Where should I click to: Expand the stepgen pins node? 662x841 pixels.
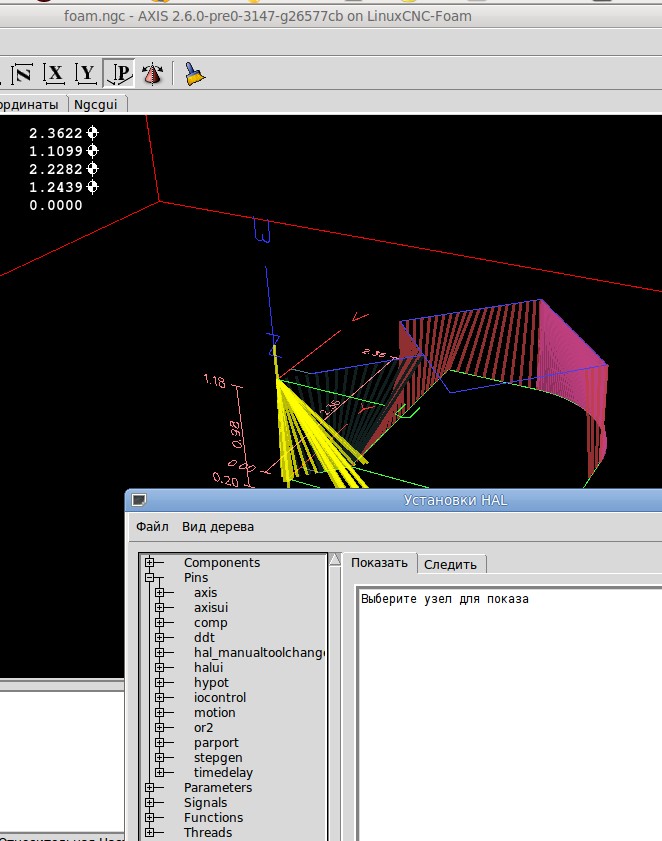(160, 758)
